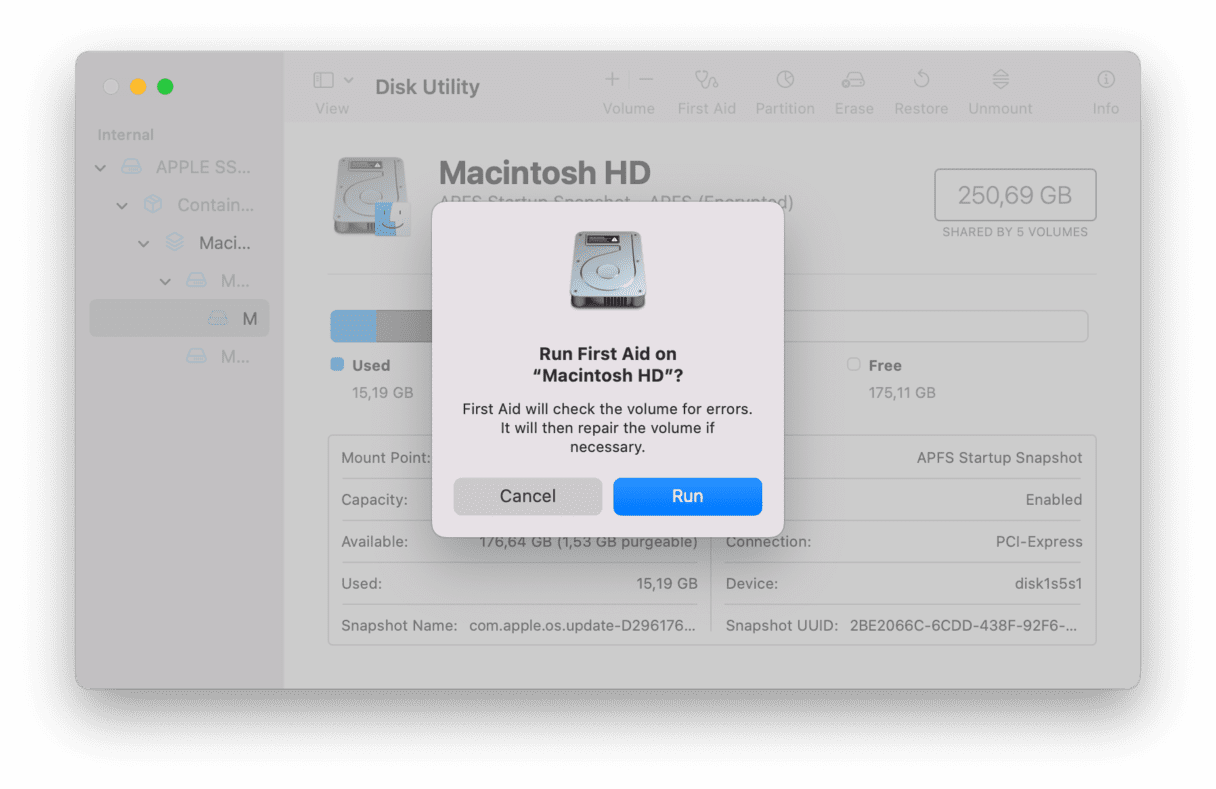
Task: Click the dialog's hard drive icon
Action: [x=608, y=270]
